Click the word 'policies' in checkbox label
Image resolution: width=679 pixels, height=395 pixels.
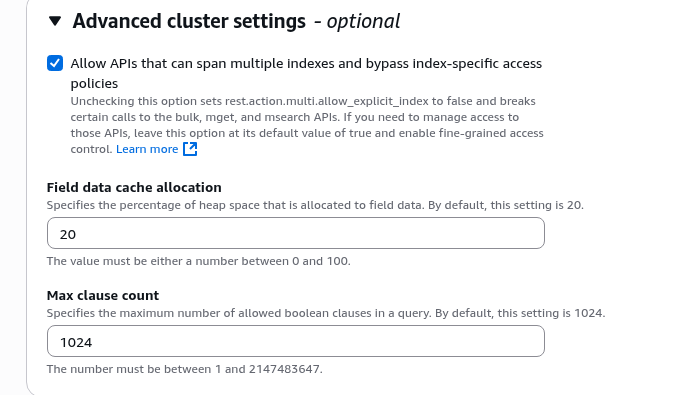coord(94,84)
